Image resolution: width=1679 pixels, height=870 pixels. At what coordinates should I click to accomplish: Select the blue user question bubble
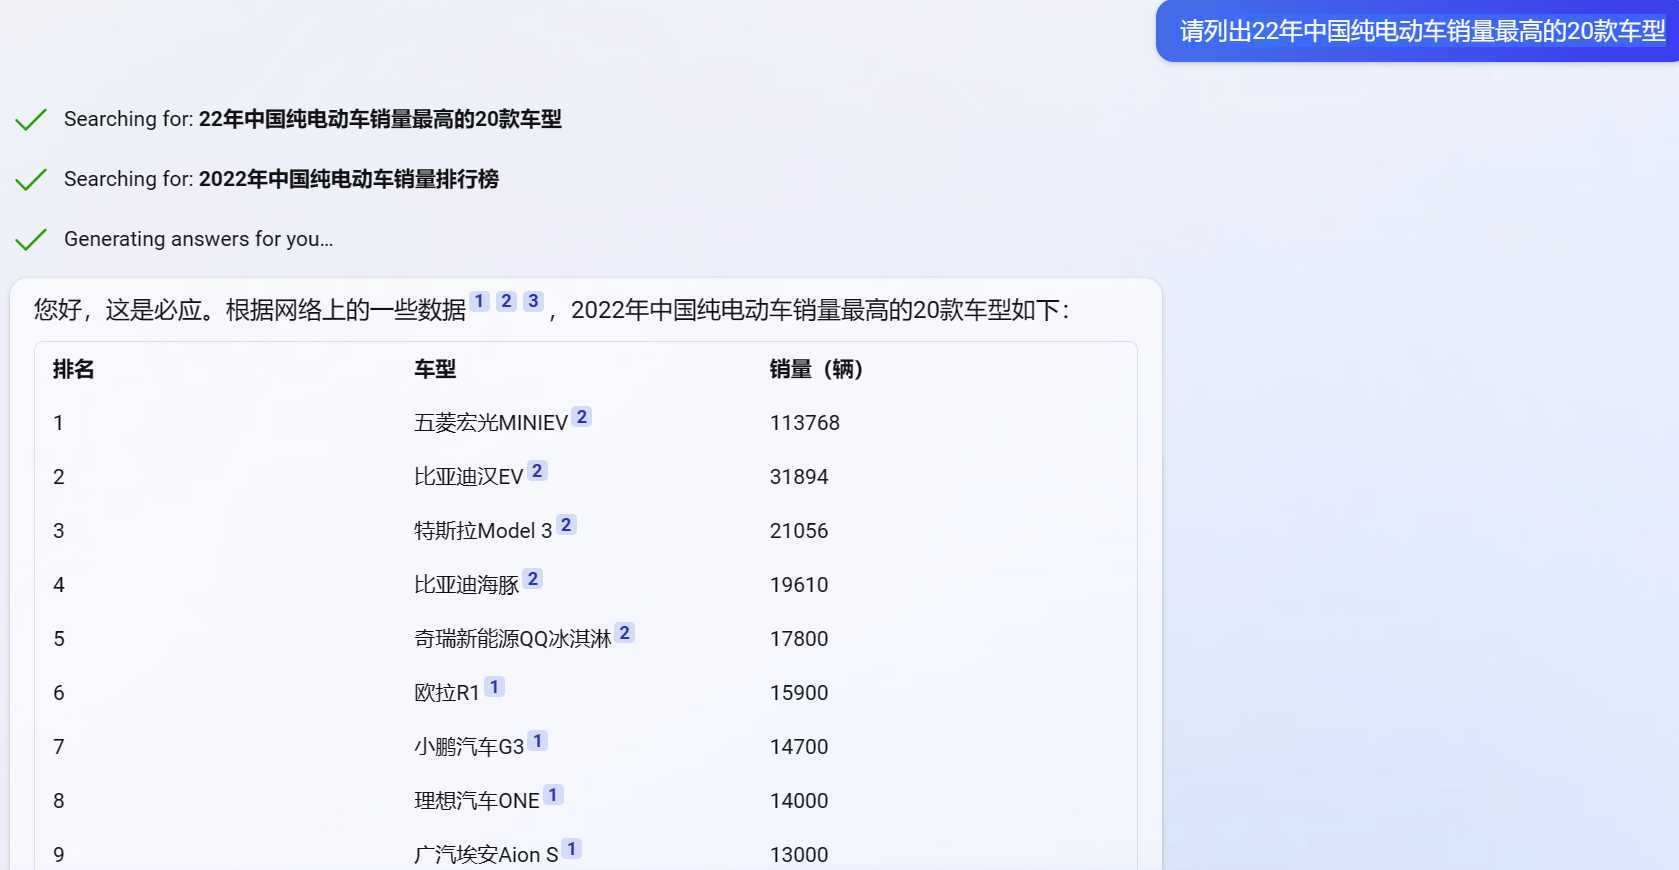click(1421, 31)
